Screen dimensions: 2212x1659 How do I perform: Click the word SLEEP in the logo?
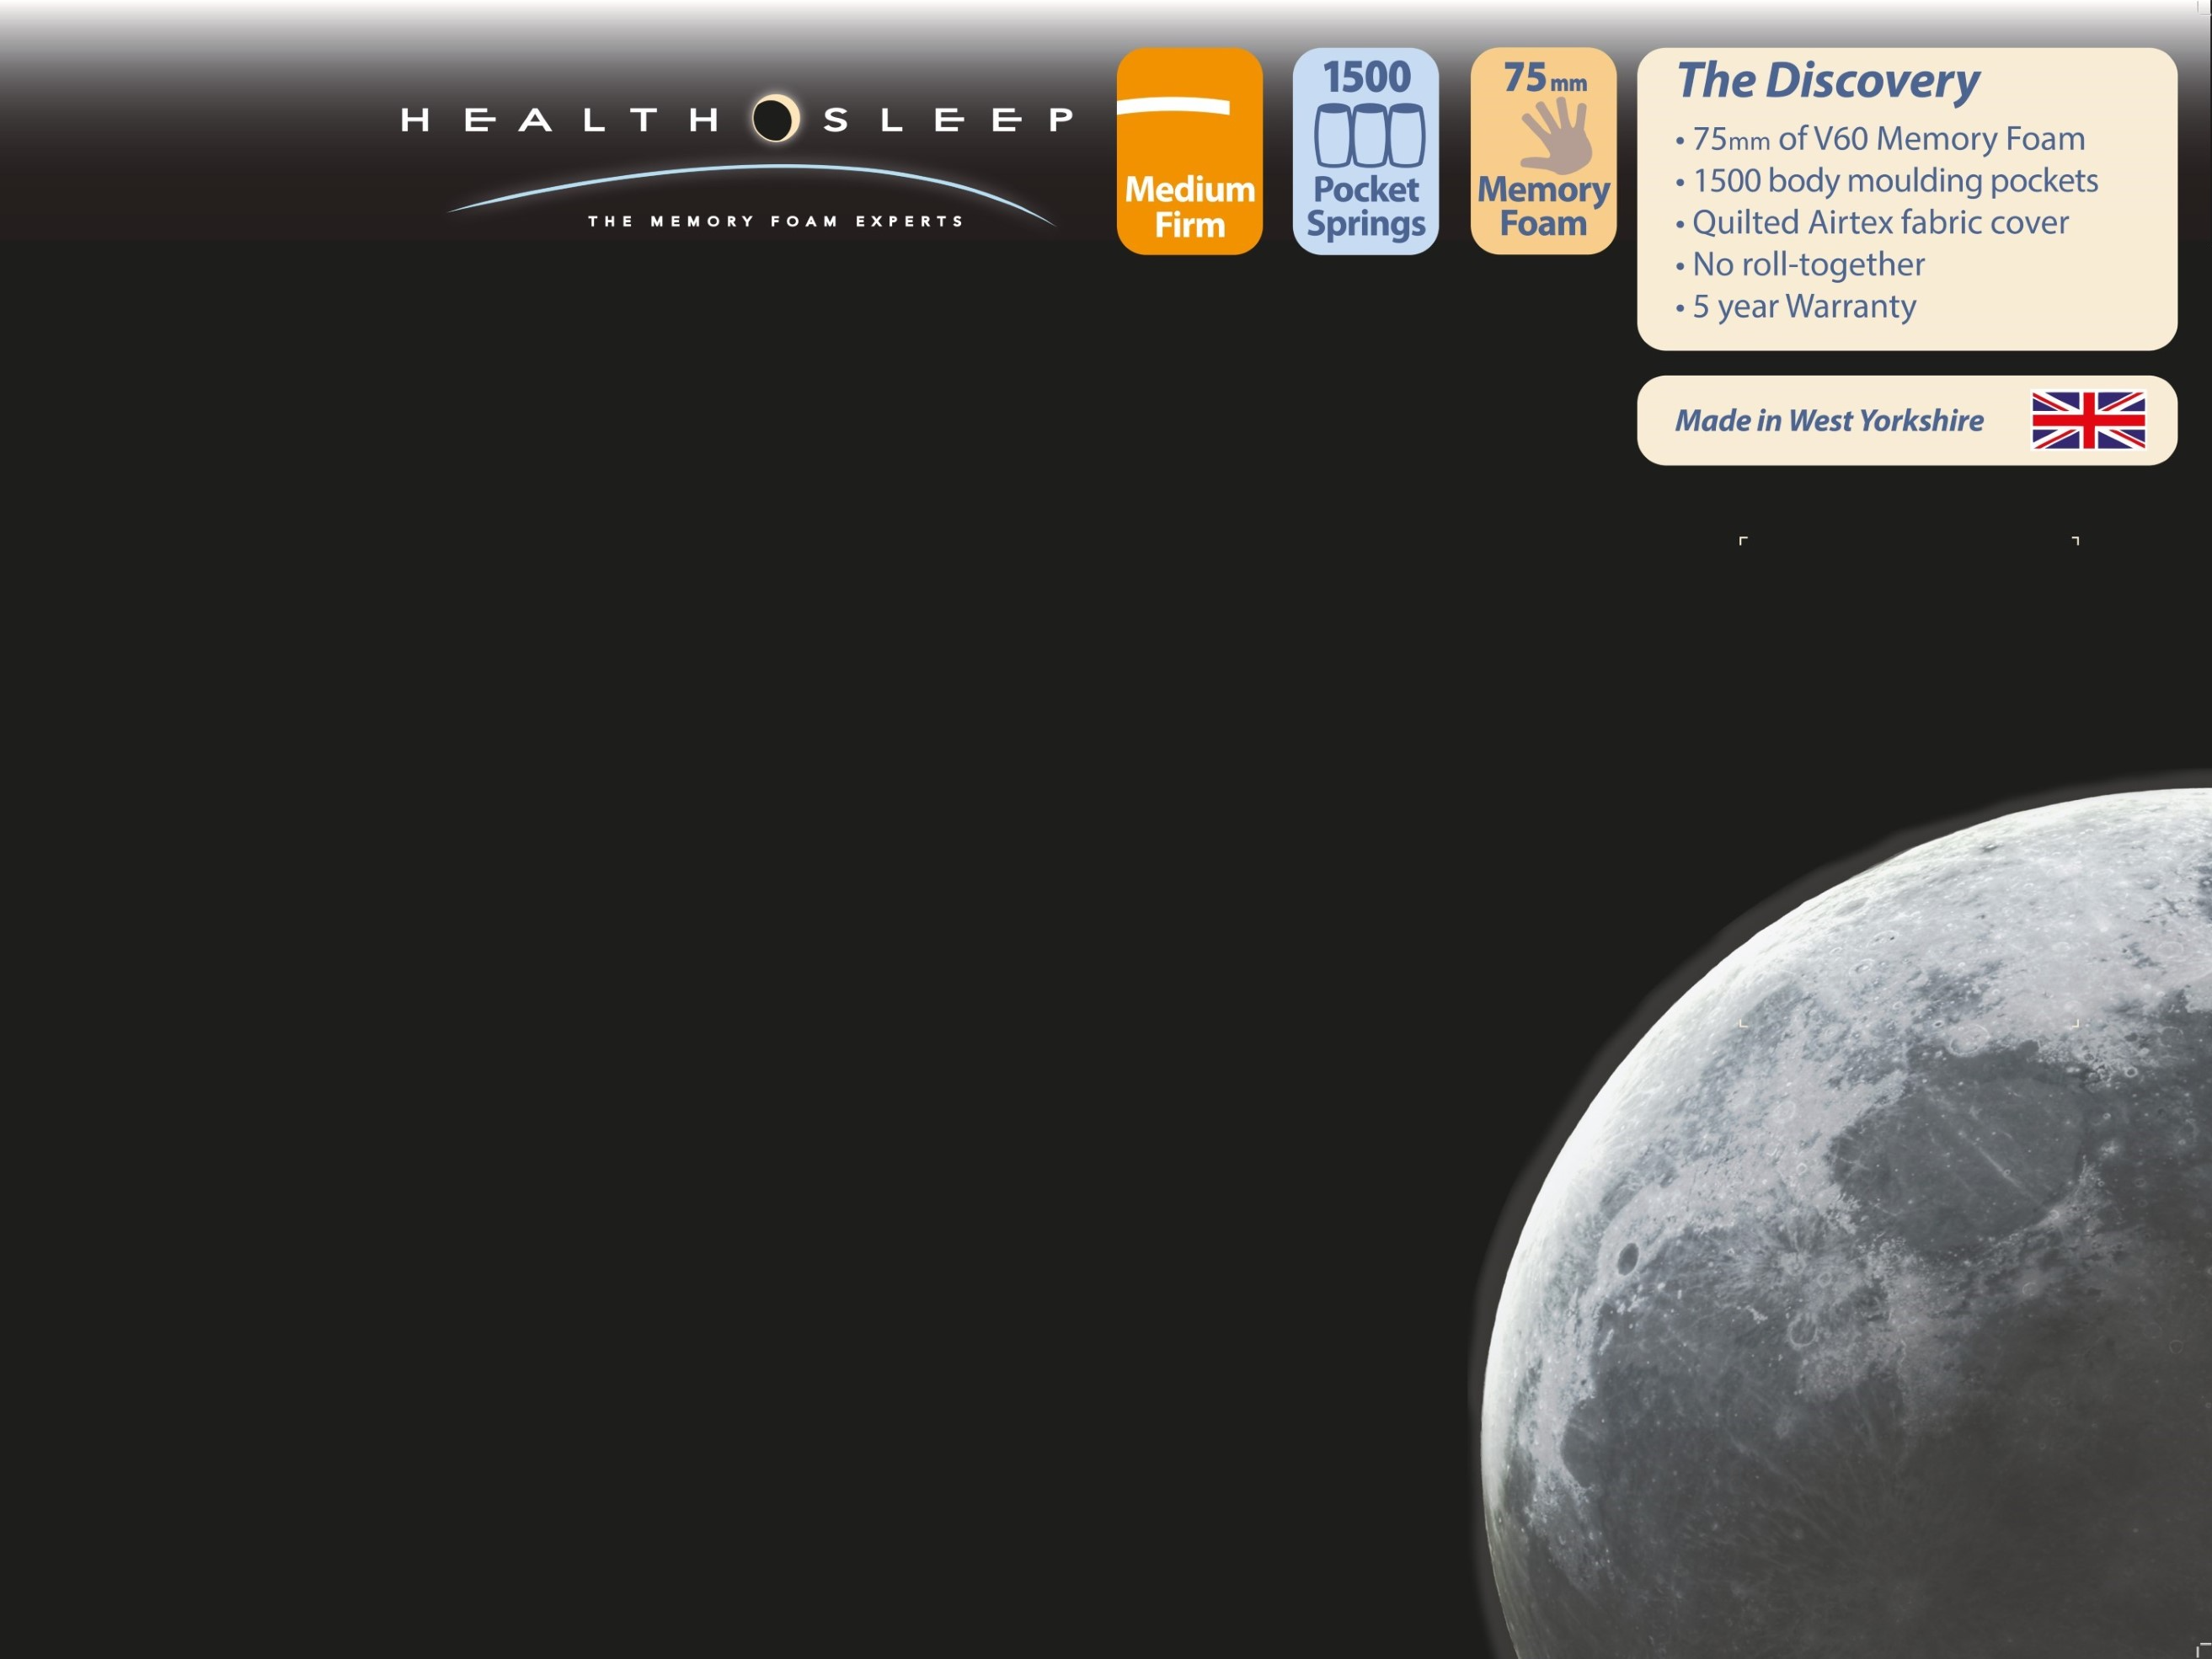coord(948,120)
